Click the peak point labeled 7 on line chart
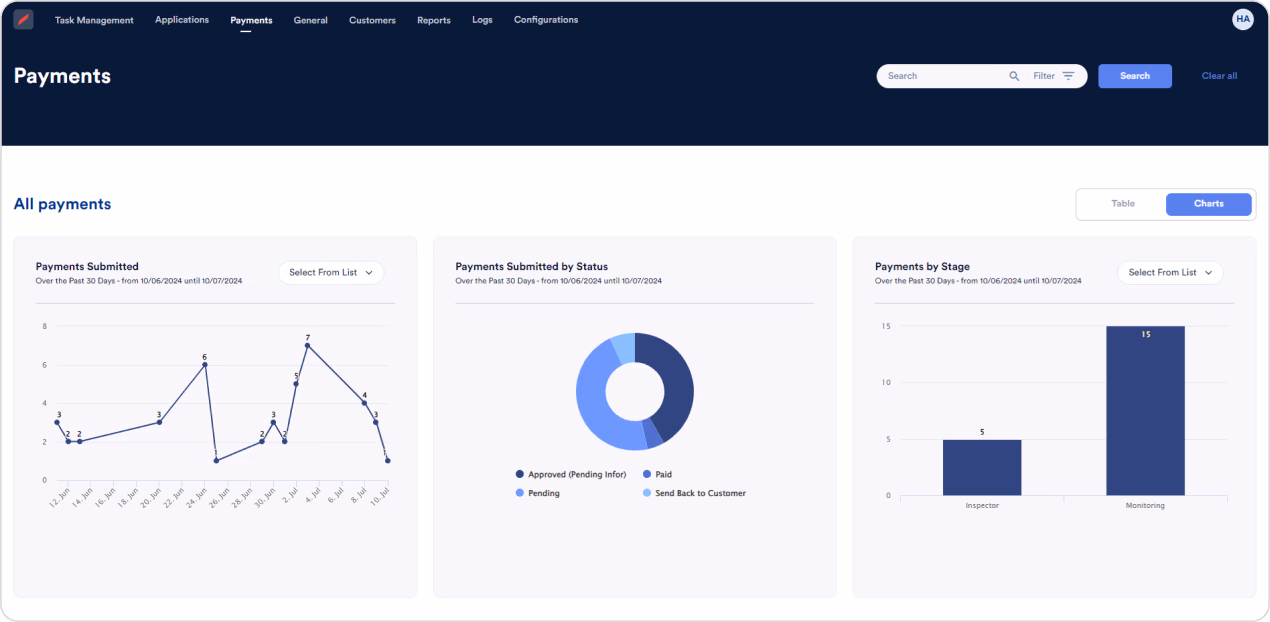This screenshot has width=1270, height=622. click(309, 345)
